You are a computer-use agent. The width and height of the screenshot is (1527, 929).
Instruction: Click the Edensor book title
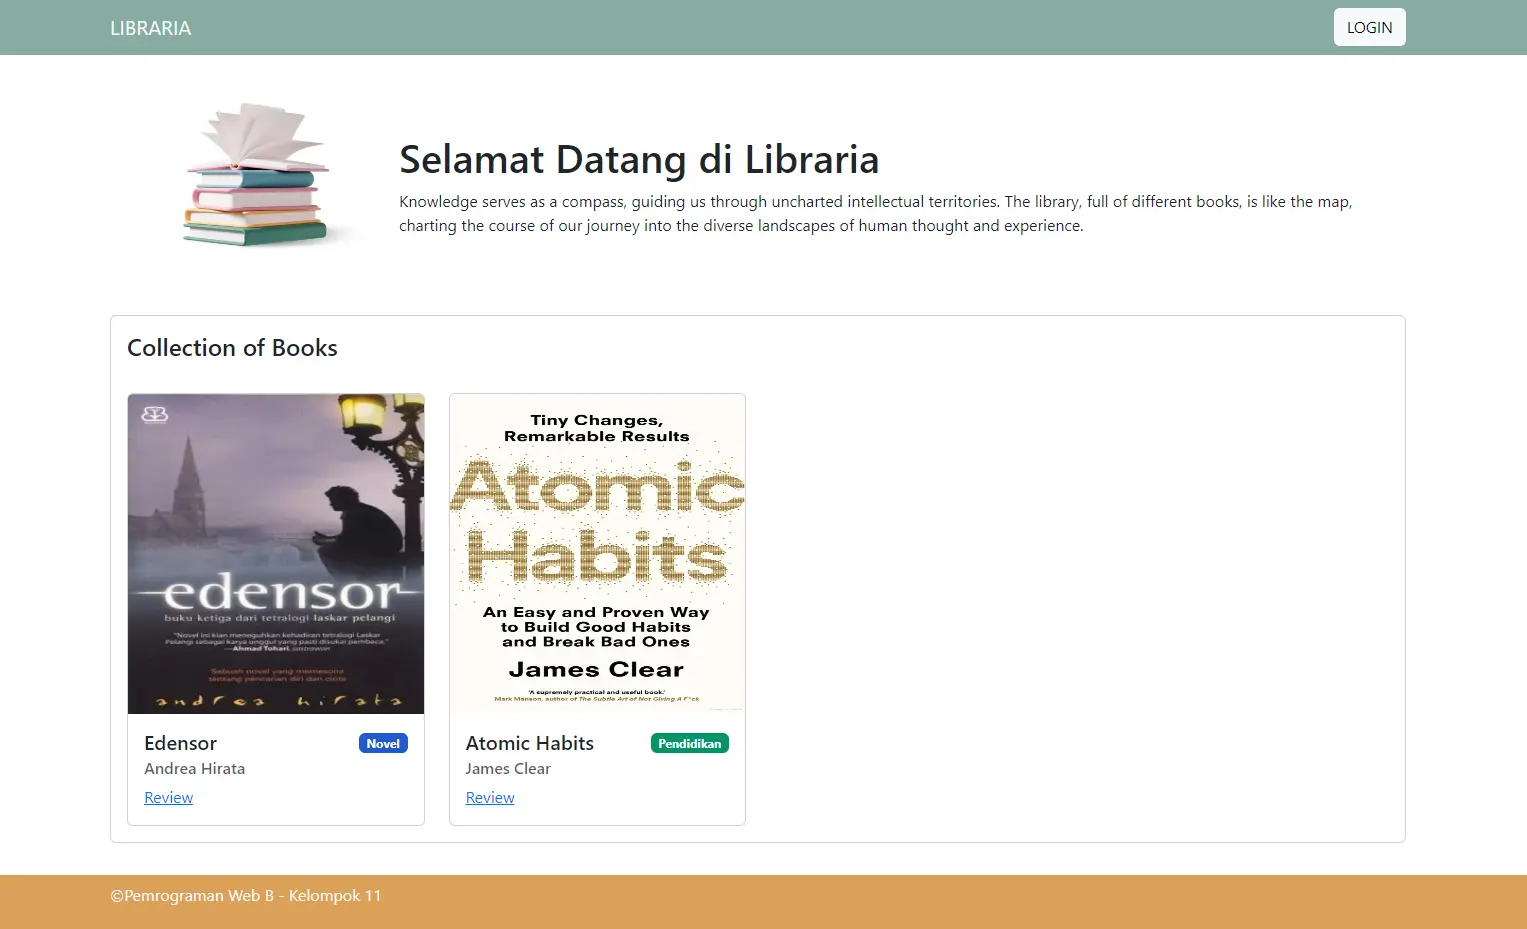pos(180,743)
